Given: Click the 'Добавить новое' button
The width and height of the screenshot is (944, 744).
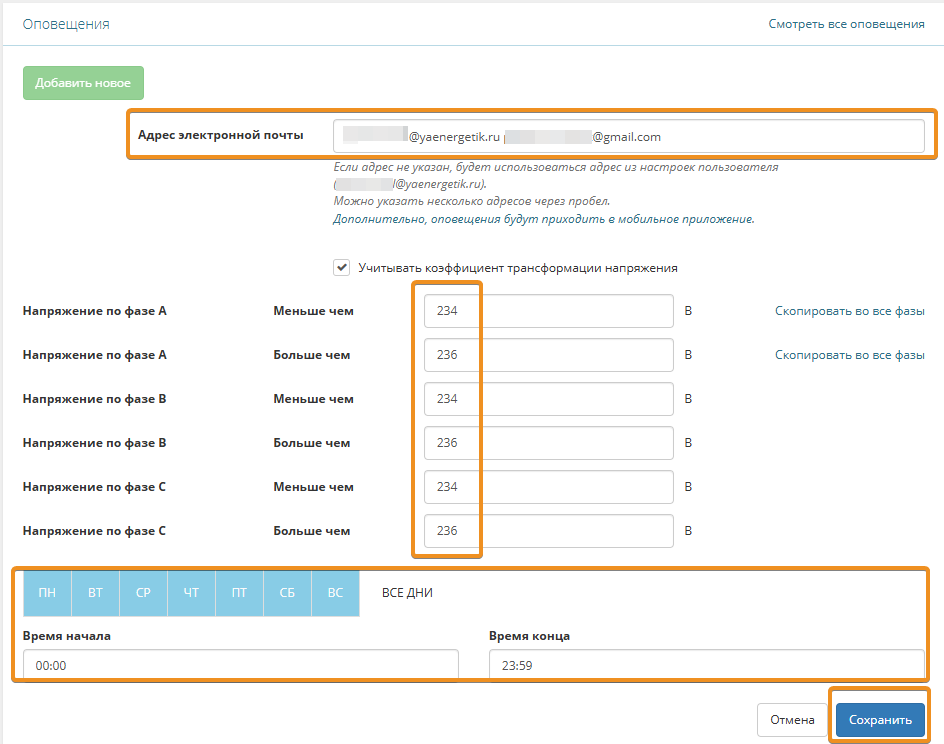Looking at the screenshot, I should (83, 83).
